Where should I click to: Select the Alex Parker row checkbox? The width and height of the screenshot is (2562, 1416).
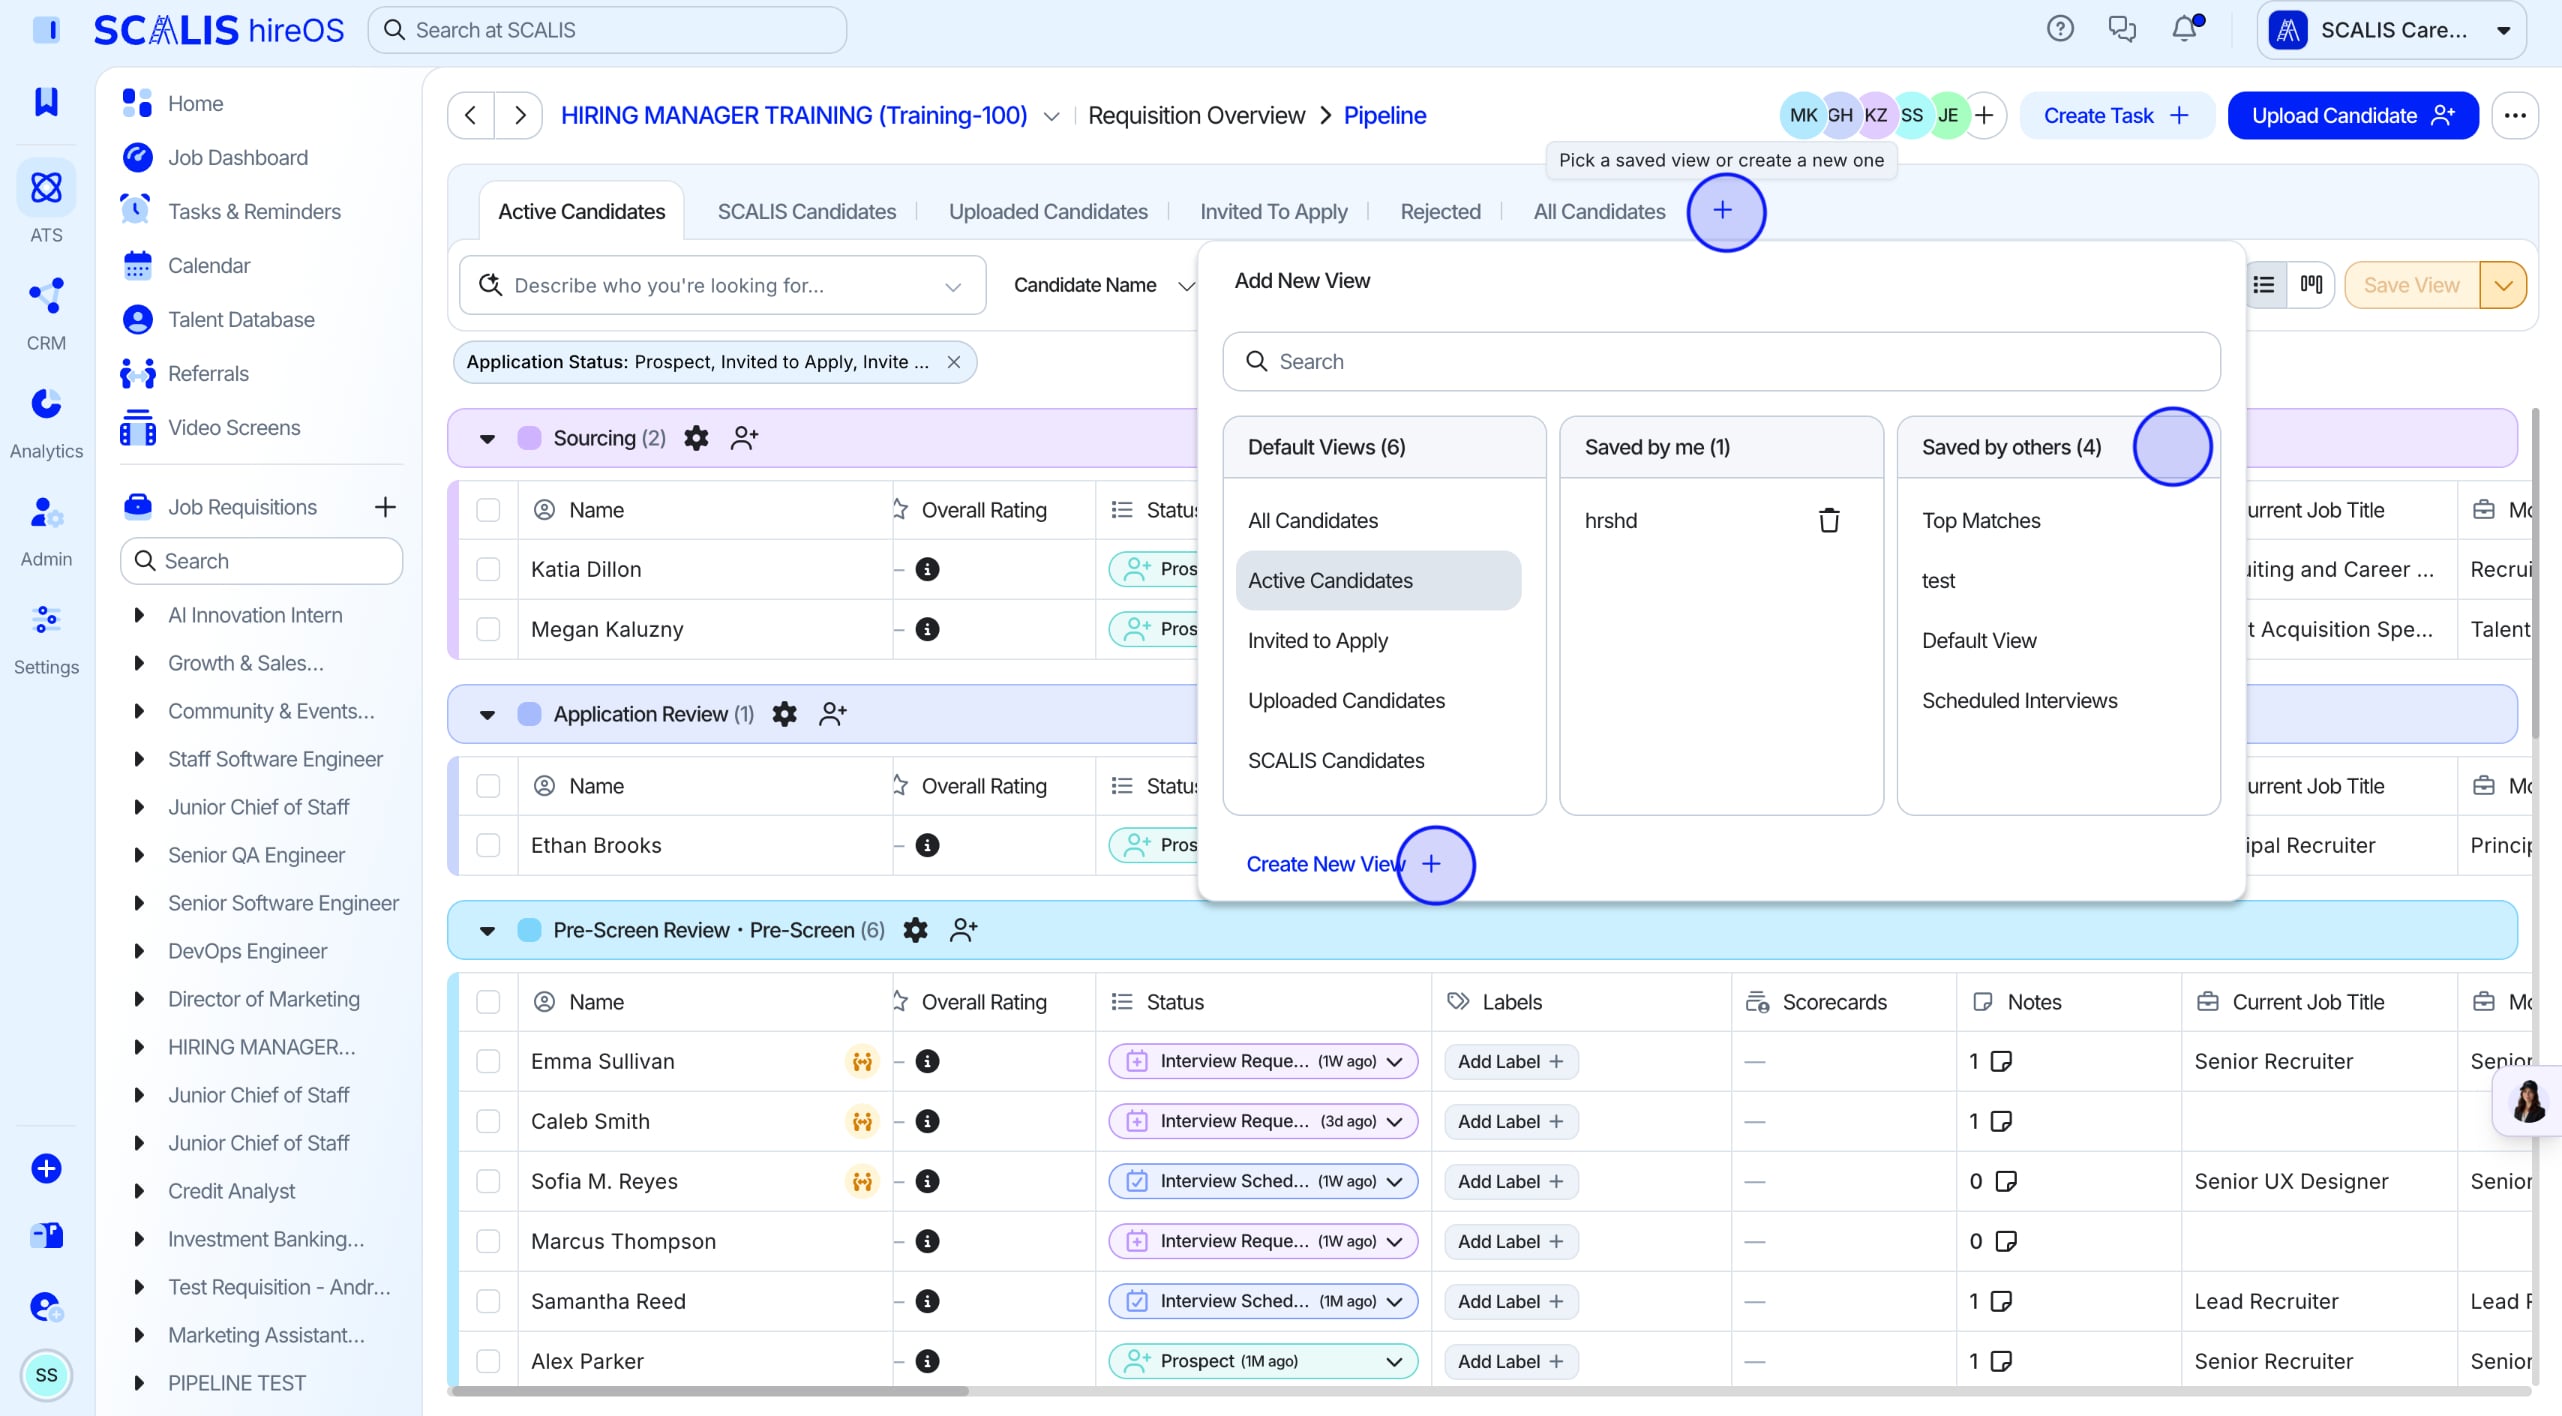(x=488, y=1361)
